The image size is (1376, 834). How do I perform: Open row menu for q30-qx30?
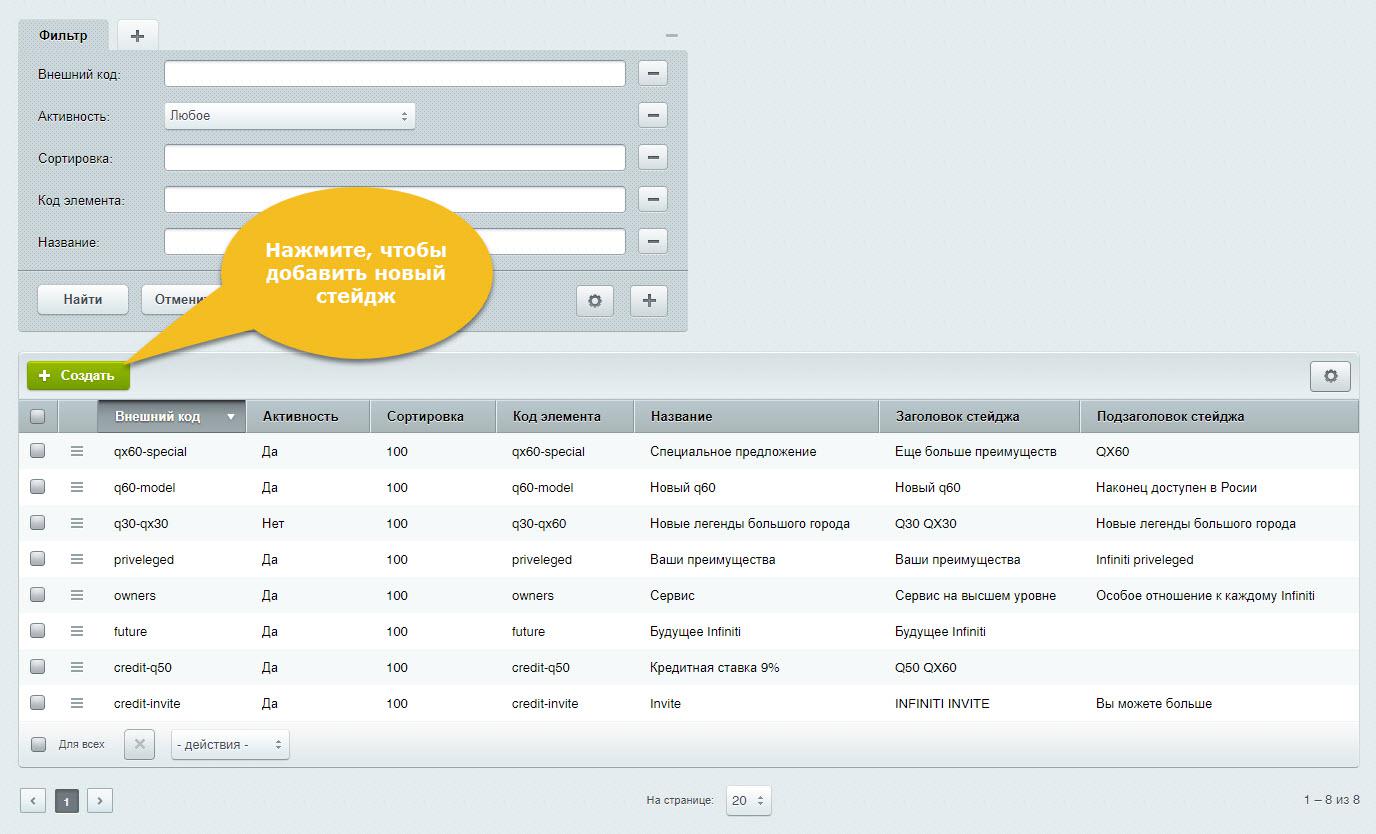(x=77, y=523)
